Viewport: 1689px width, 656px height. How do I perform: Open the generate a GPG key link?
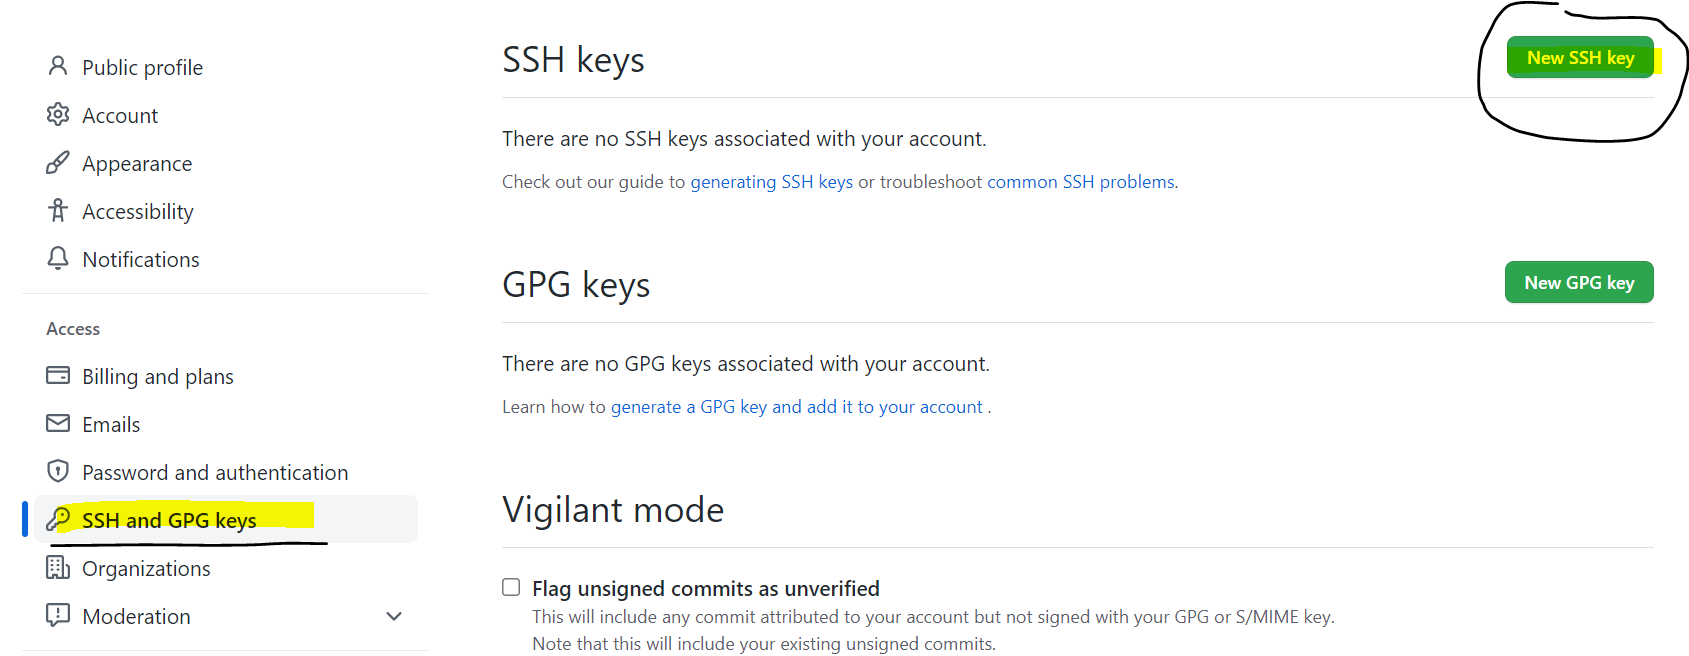pyautogui.click(x=796, y=407)
